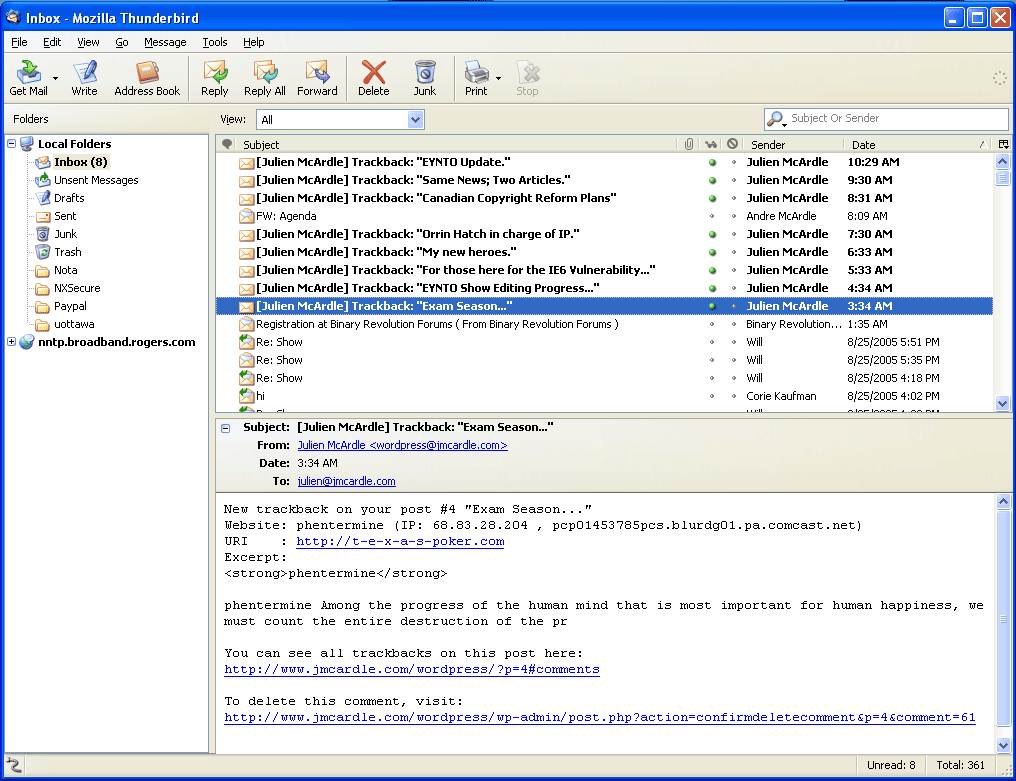Image resolution: width=1016 pixels, height=781 pixels.
Task: Click the message list scroll up arrow
Action: click(1002, 161)
